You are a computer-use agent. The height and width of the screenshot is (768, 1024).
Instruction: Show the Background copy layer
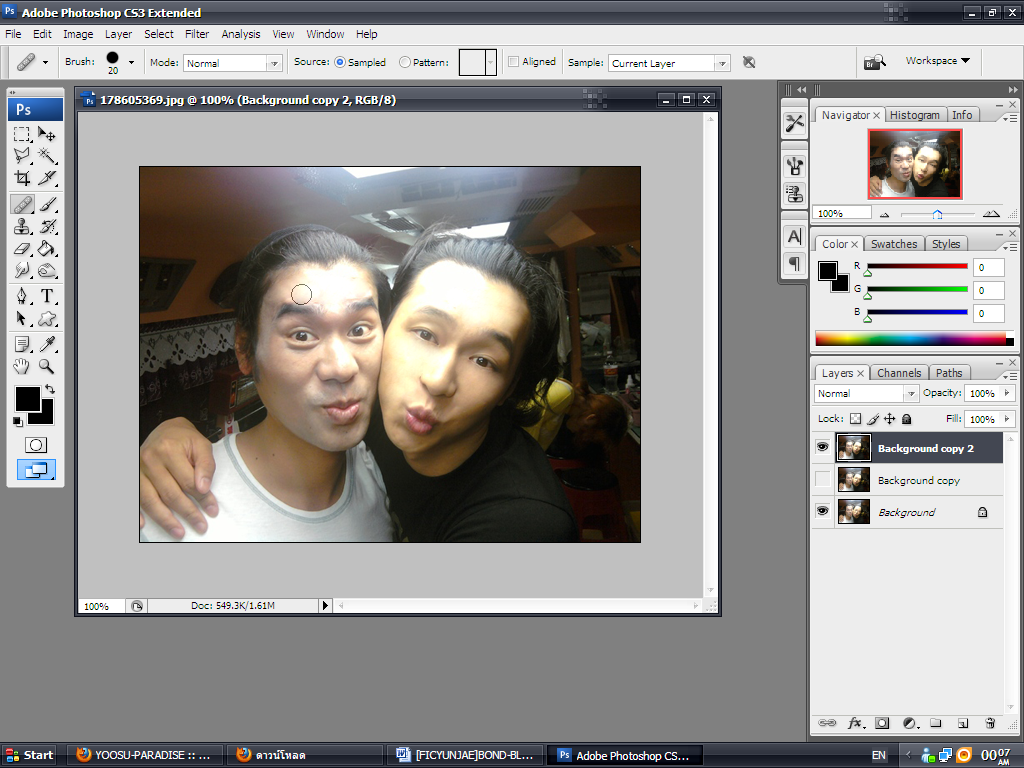822,480
